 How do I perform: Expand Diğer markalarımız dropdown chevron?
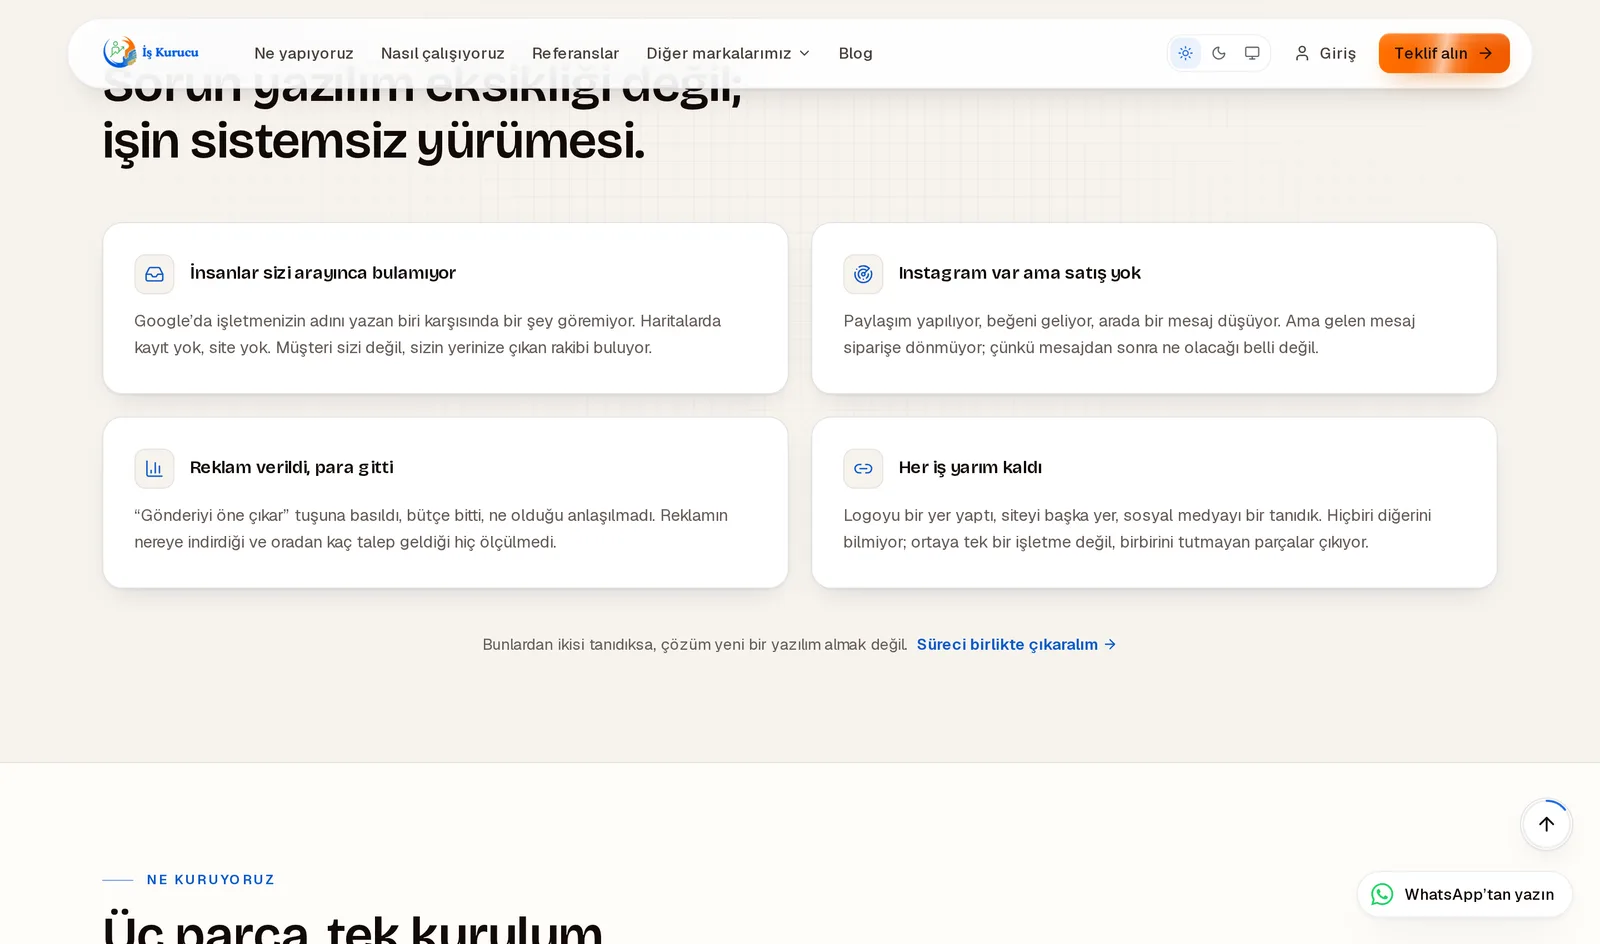coord(804,53)
